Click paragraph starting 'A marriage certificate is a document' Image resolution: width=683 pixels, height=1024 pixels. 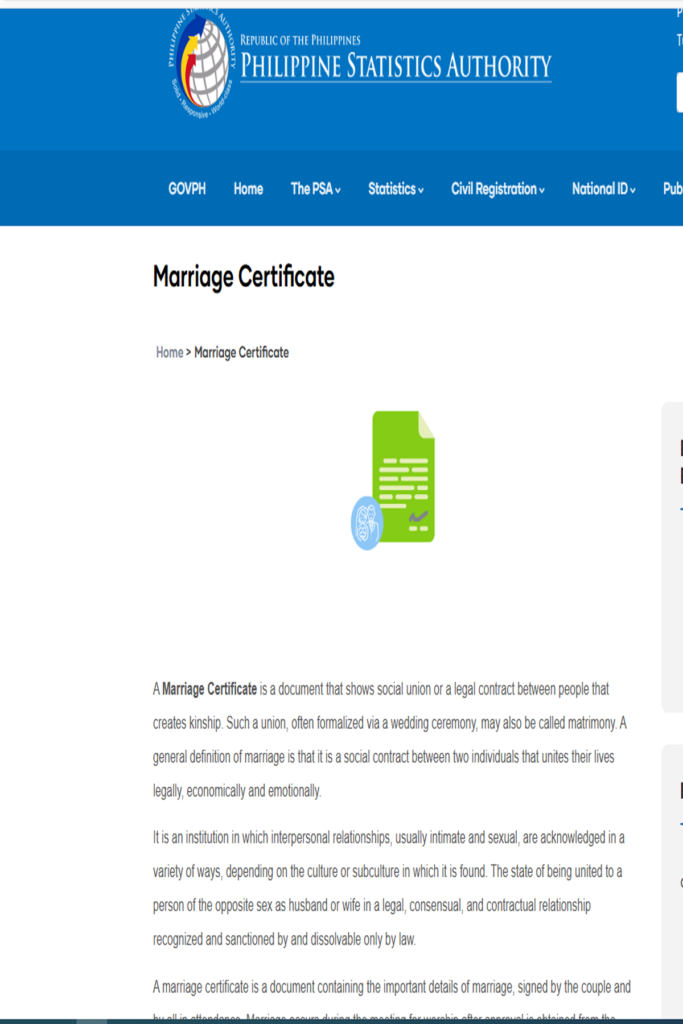pos(392,999)
